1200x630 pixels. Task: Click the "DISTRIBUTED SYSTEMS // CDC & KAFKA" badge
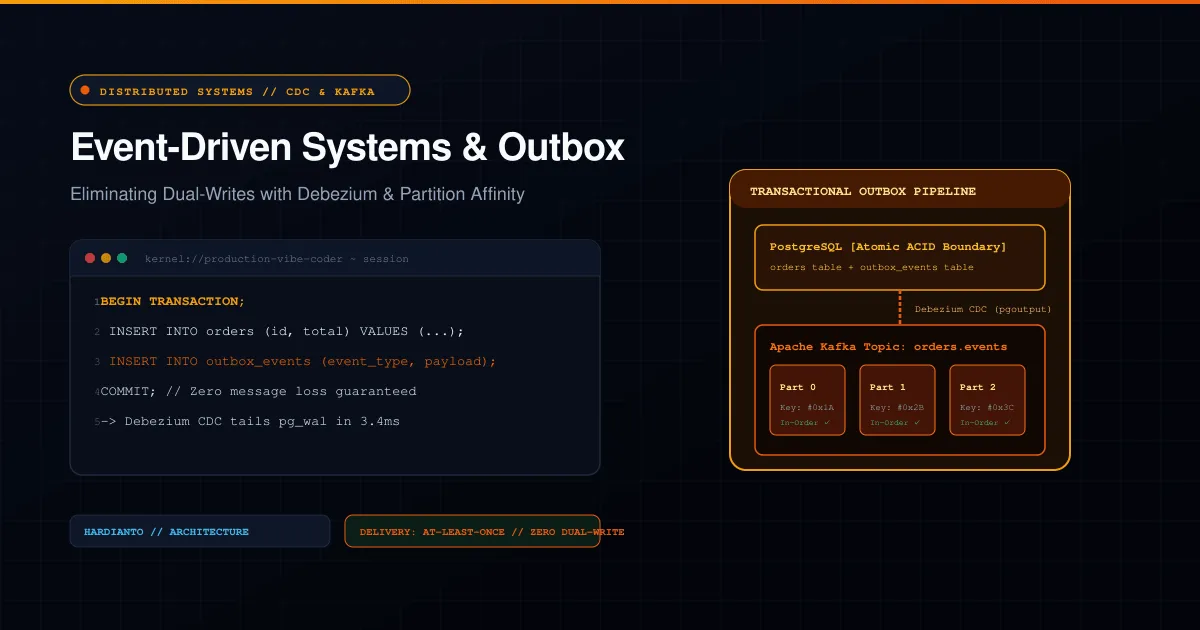click(x=240, y=90)
